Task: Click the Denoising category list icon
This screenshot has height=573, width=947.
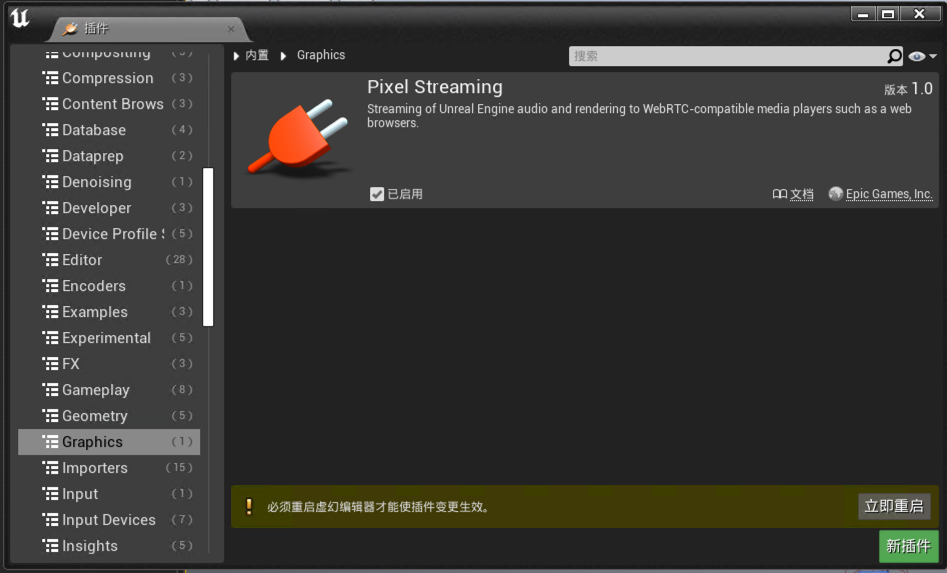Action: tap(51, 182)
